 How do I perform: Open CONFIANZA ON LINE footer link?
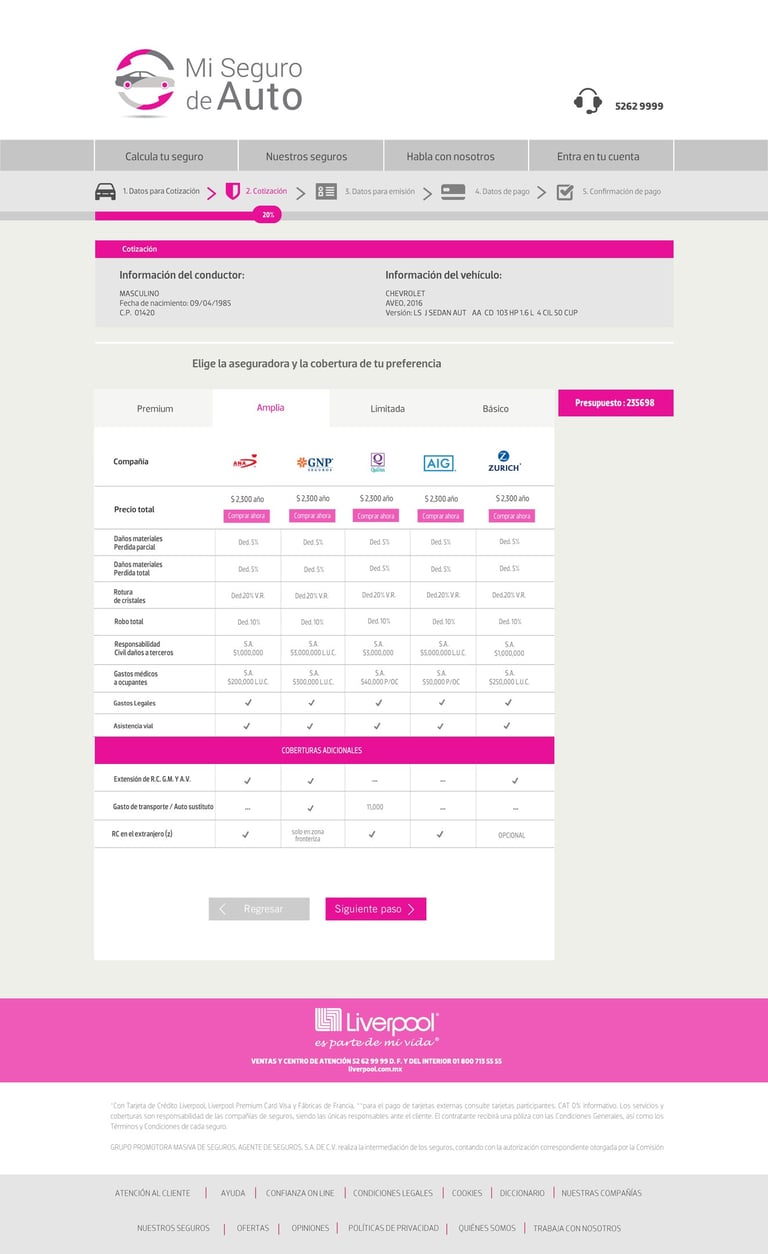300,1193
